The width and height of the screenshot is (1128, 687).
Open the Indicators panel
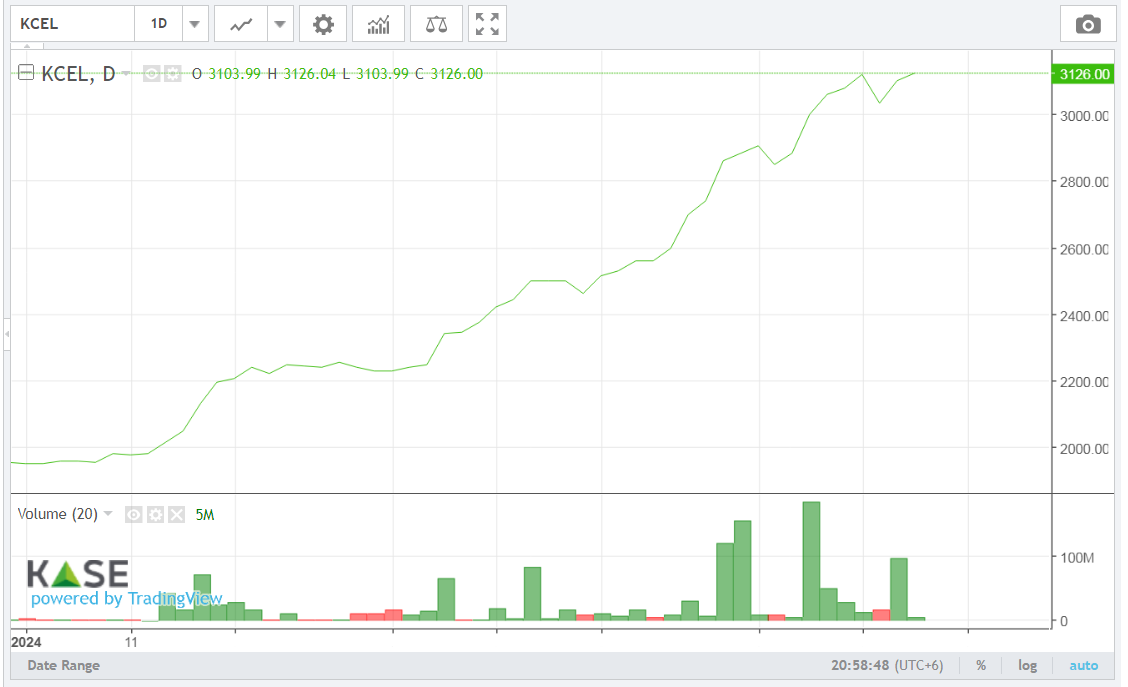click(378, 24)
